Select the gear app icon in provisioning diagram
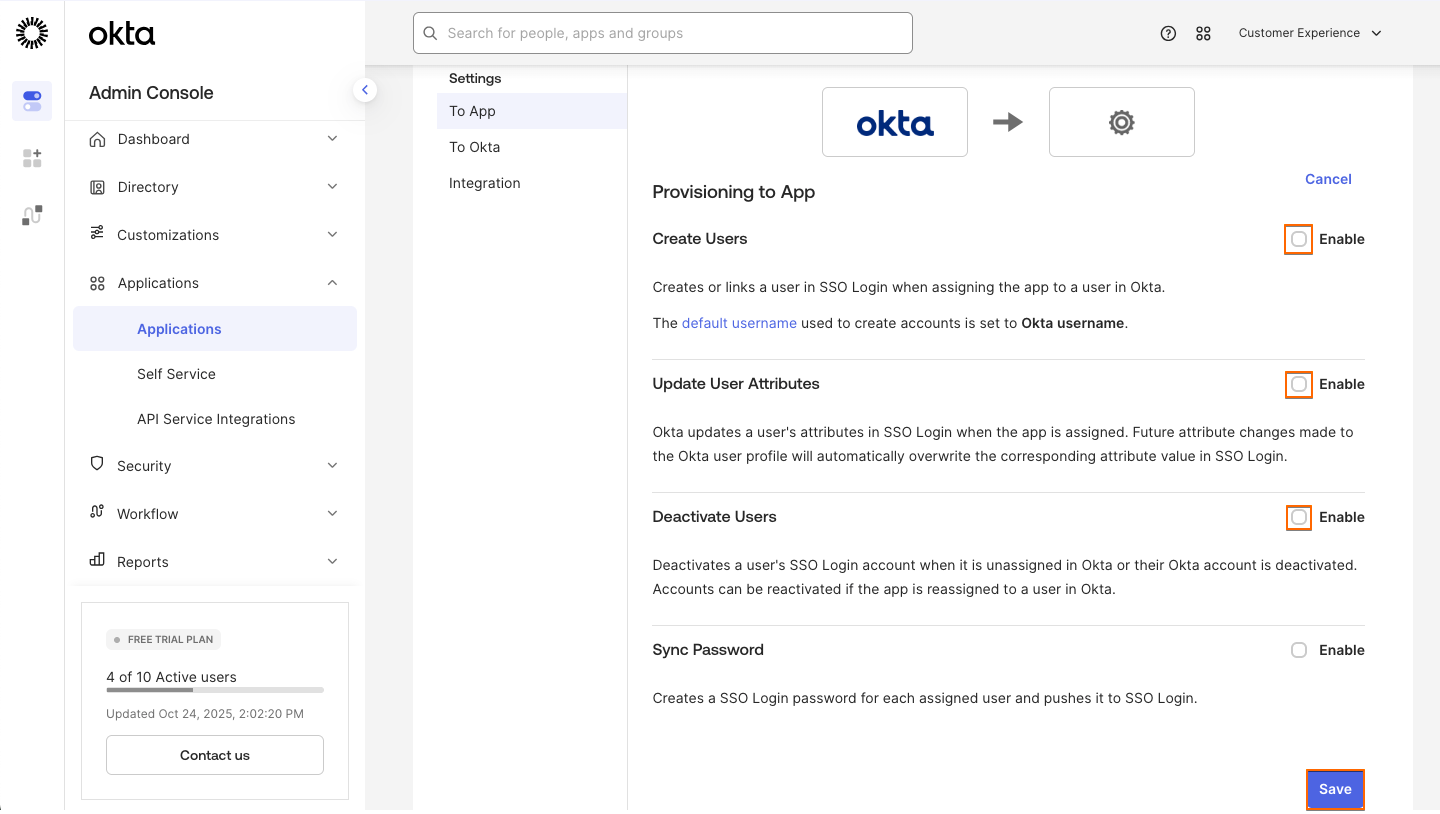1440x814 pixels. tap(1121, 122)
